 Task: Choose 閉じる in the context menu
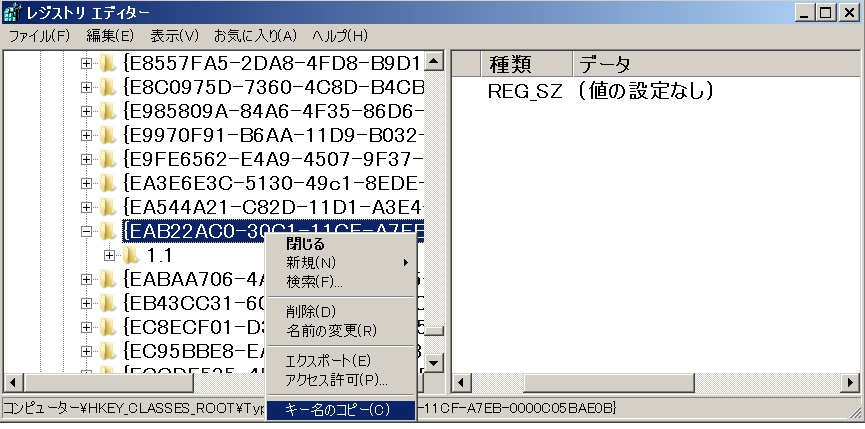pos(341,244)
